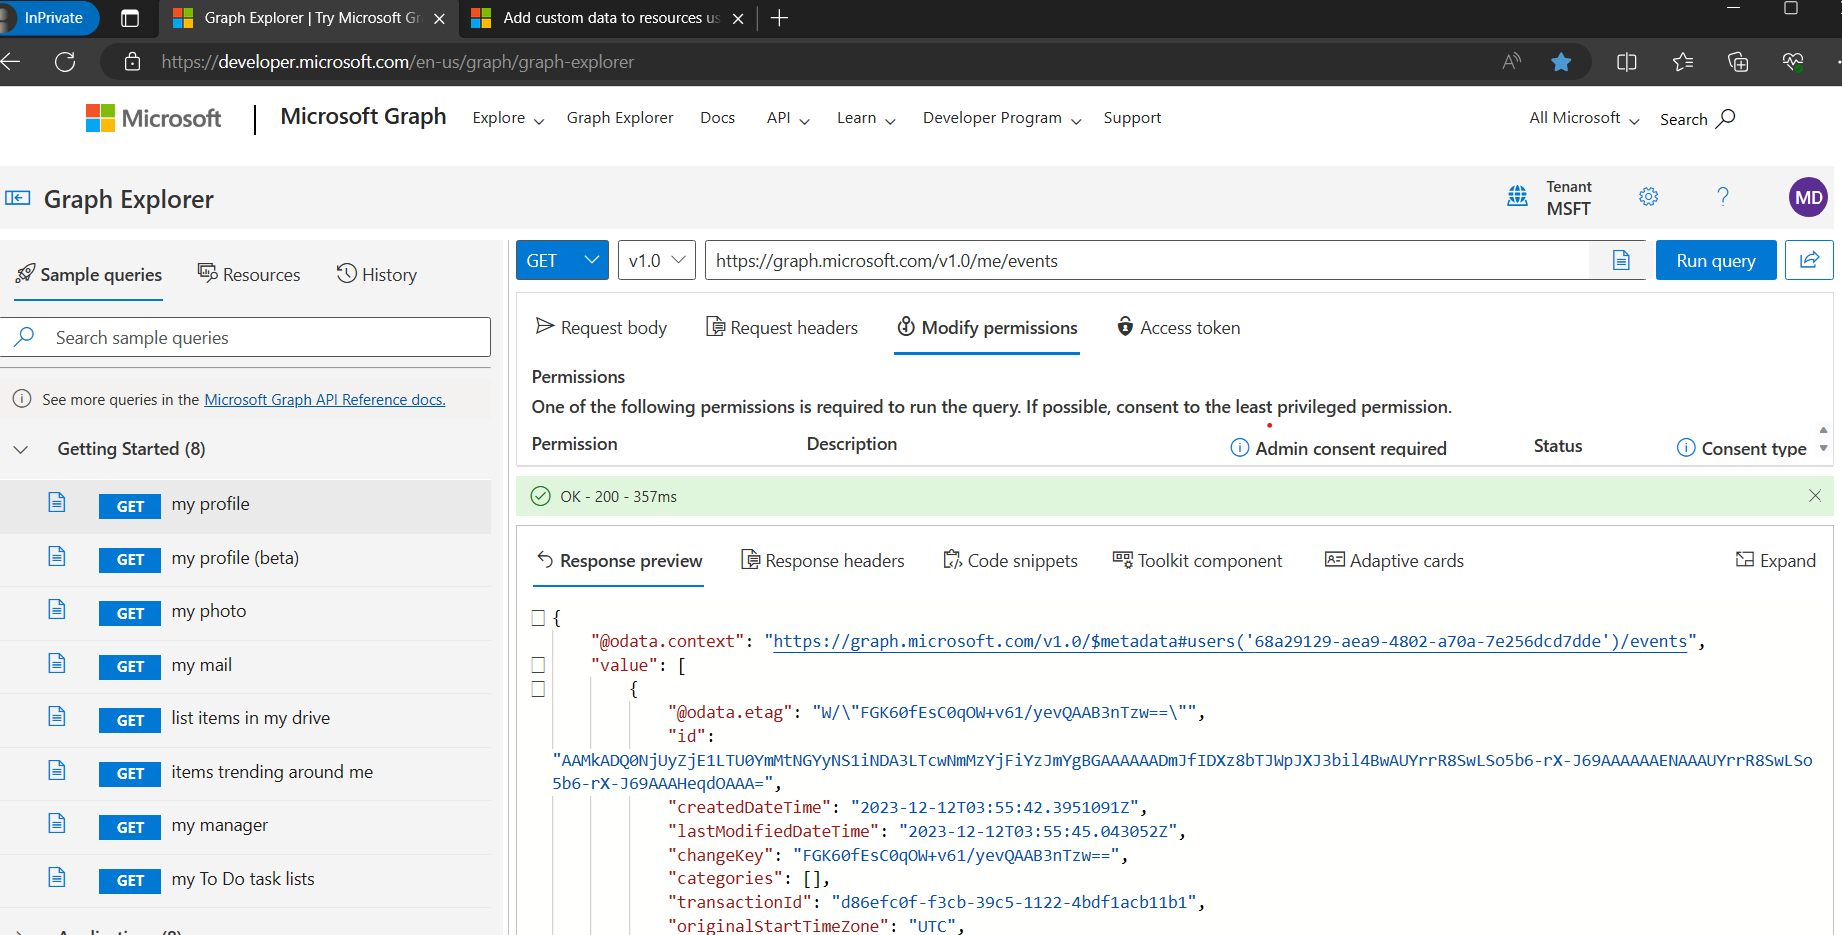Open the Graph Explorer settings gear

(x=1648, y=197)
